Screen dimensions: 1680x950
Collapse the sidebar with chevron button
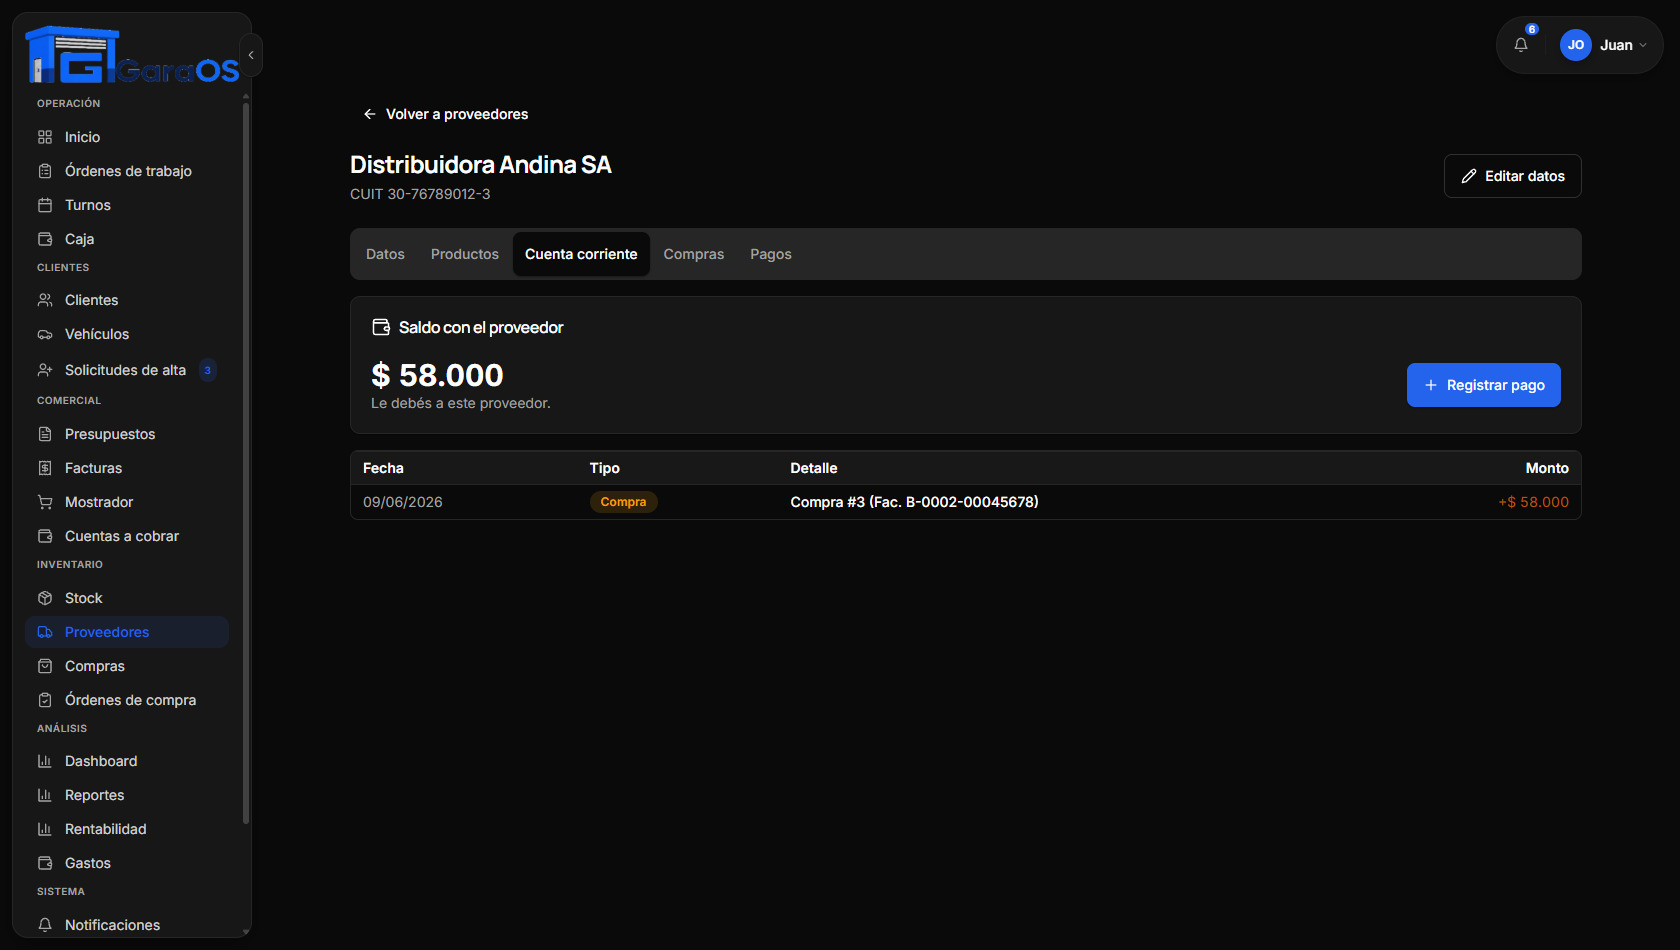251,55
